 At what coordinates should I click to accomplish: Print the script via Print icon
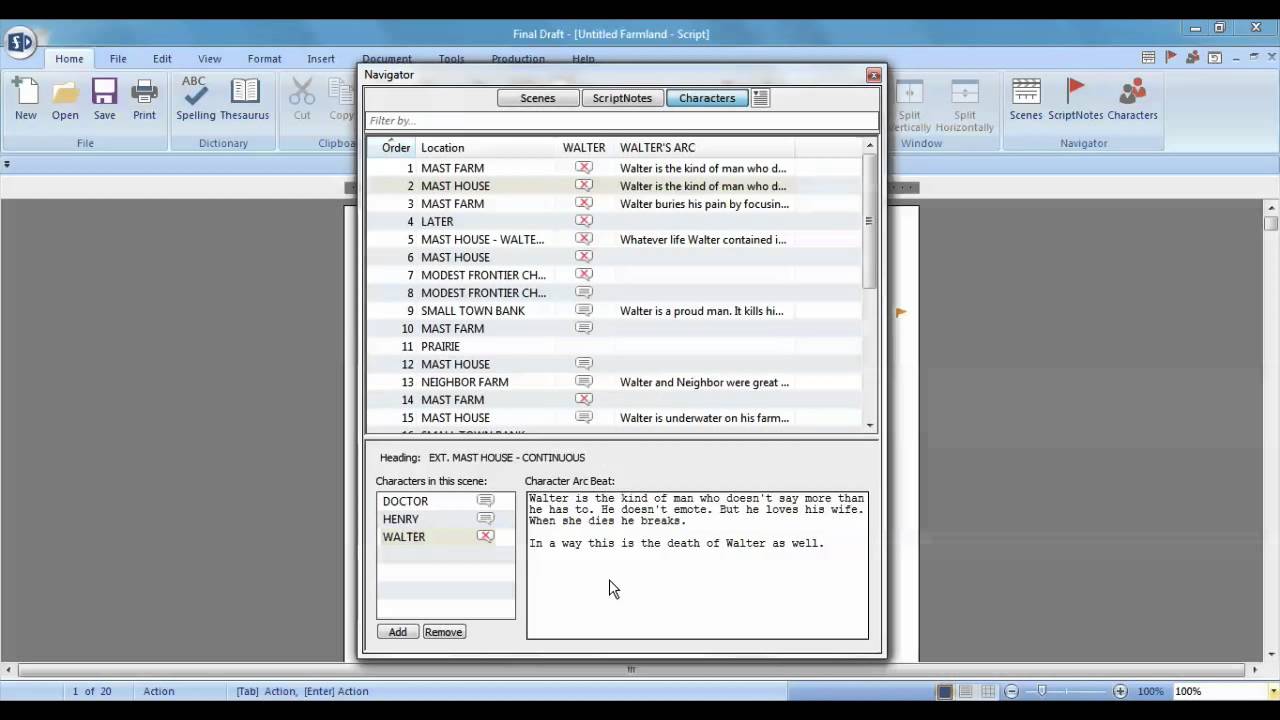tap(144, 99)
